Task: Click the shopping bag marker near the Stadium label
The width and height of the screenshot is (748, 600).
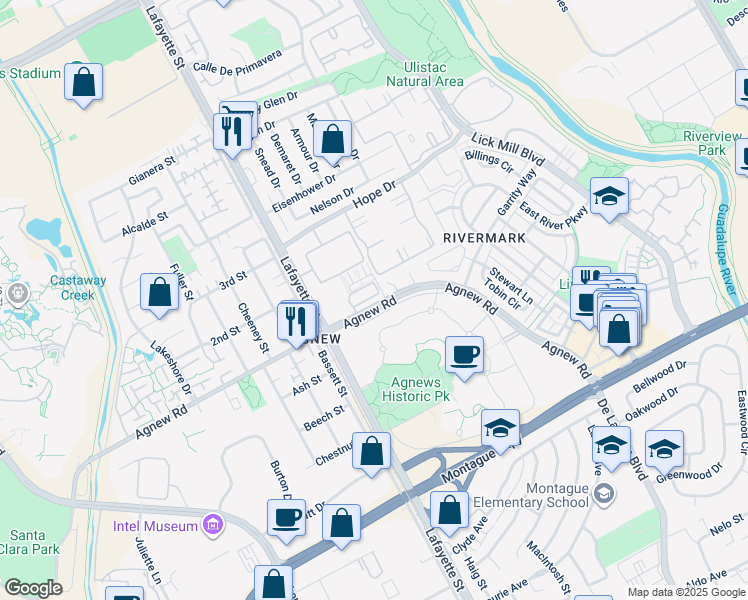Action: [84, 81]
